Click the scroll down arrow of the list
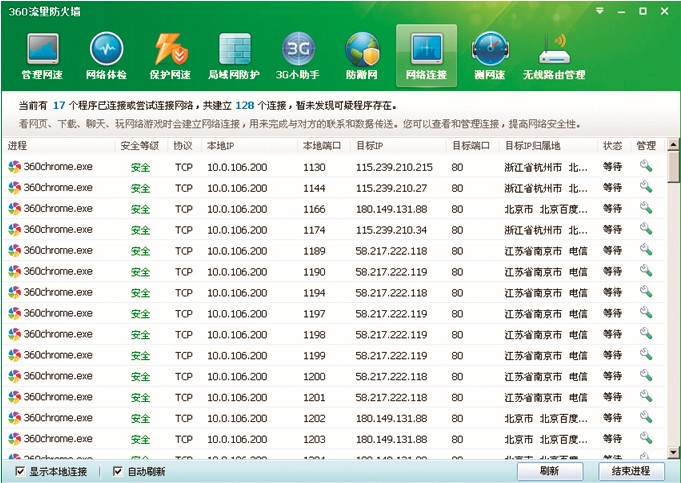 (x=674, y=453)
